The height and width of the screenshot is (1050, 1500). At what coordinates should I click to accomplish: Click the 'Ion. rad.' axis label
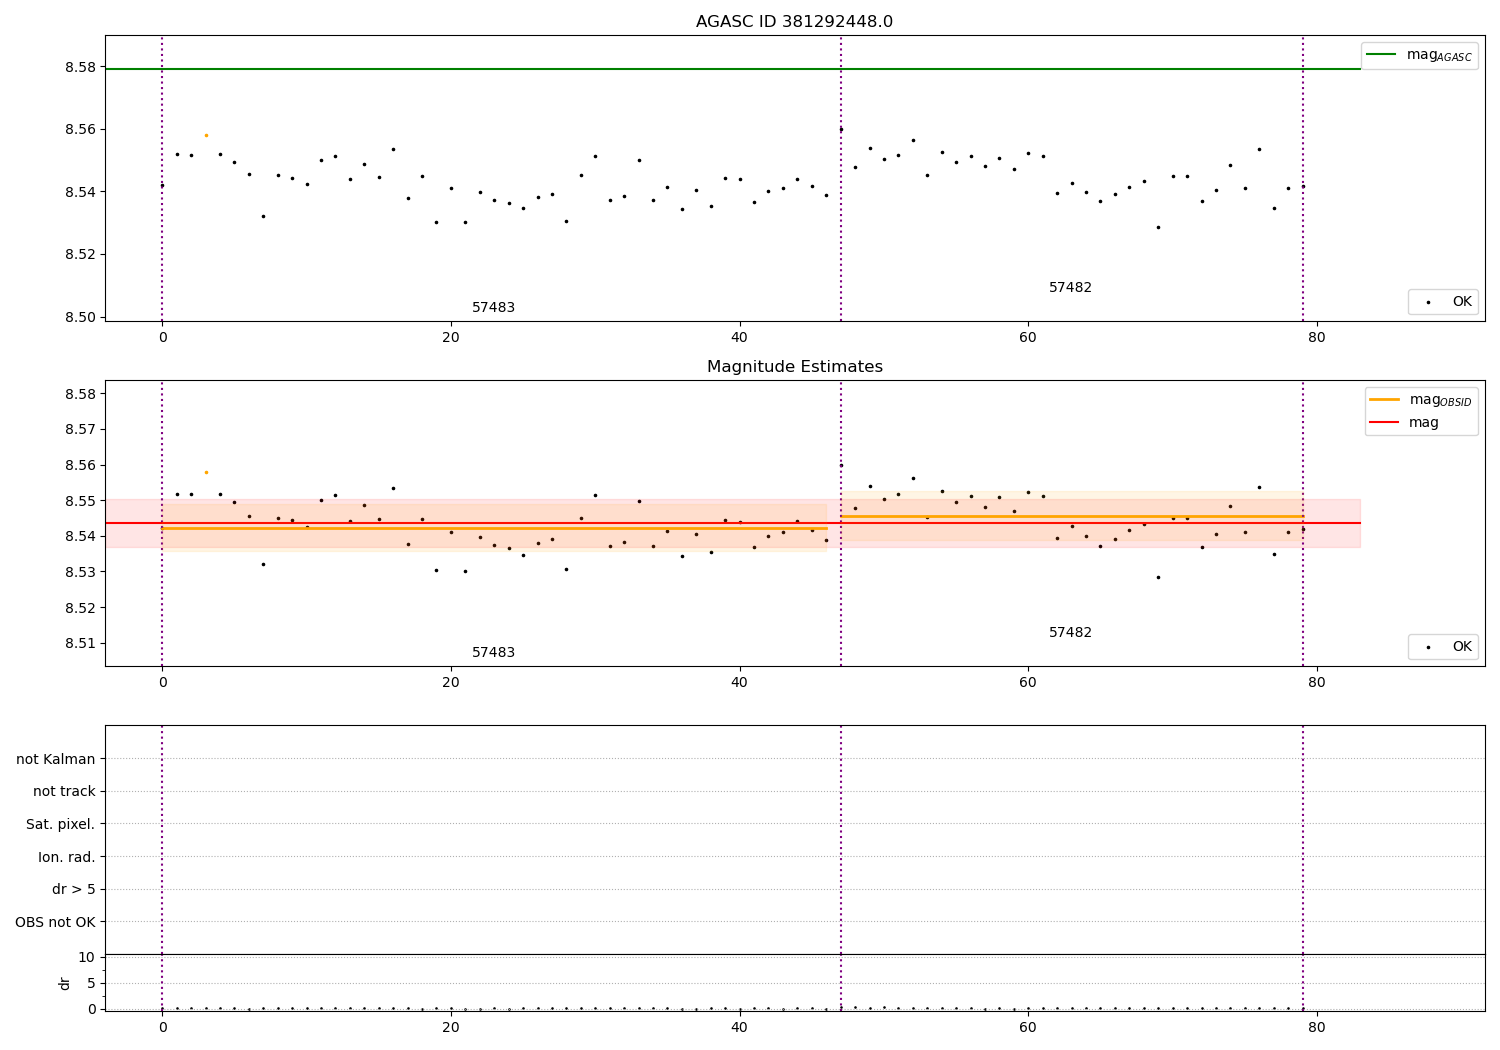(67, 857)
